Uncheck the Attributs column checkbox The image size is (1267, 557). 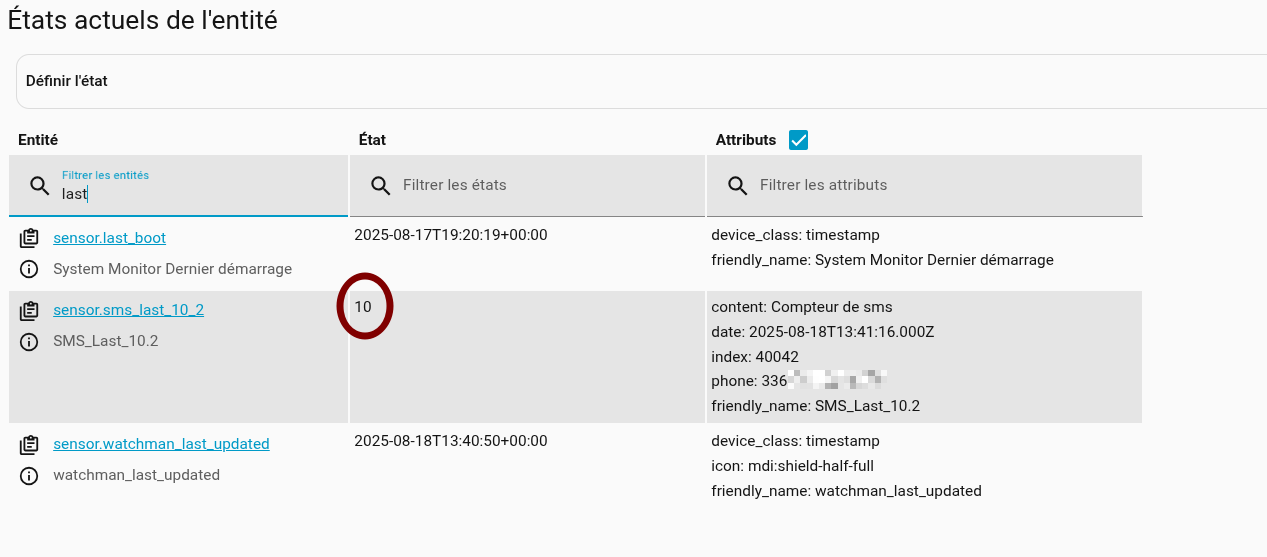798,140
